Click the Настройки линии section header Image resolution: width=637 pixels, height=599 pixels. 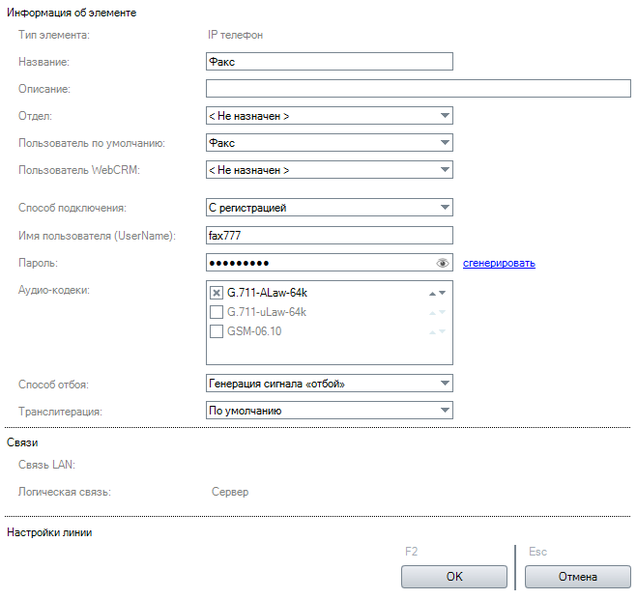pos(50,532)
